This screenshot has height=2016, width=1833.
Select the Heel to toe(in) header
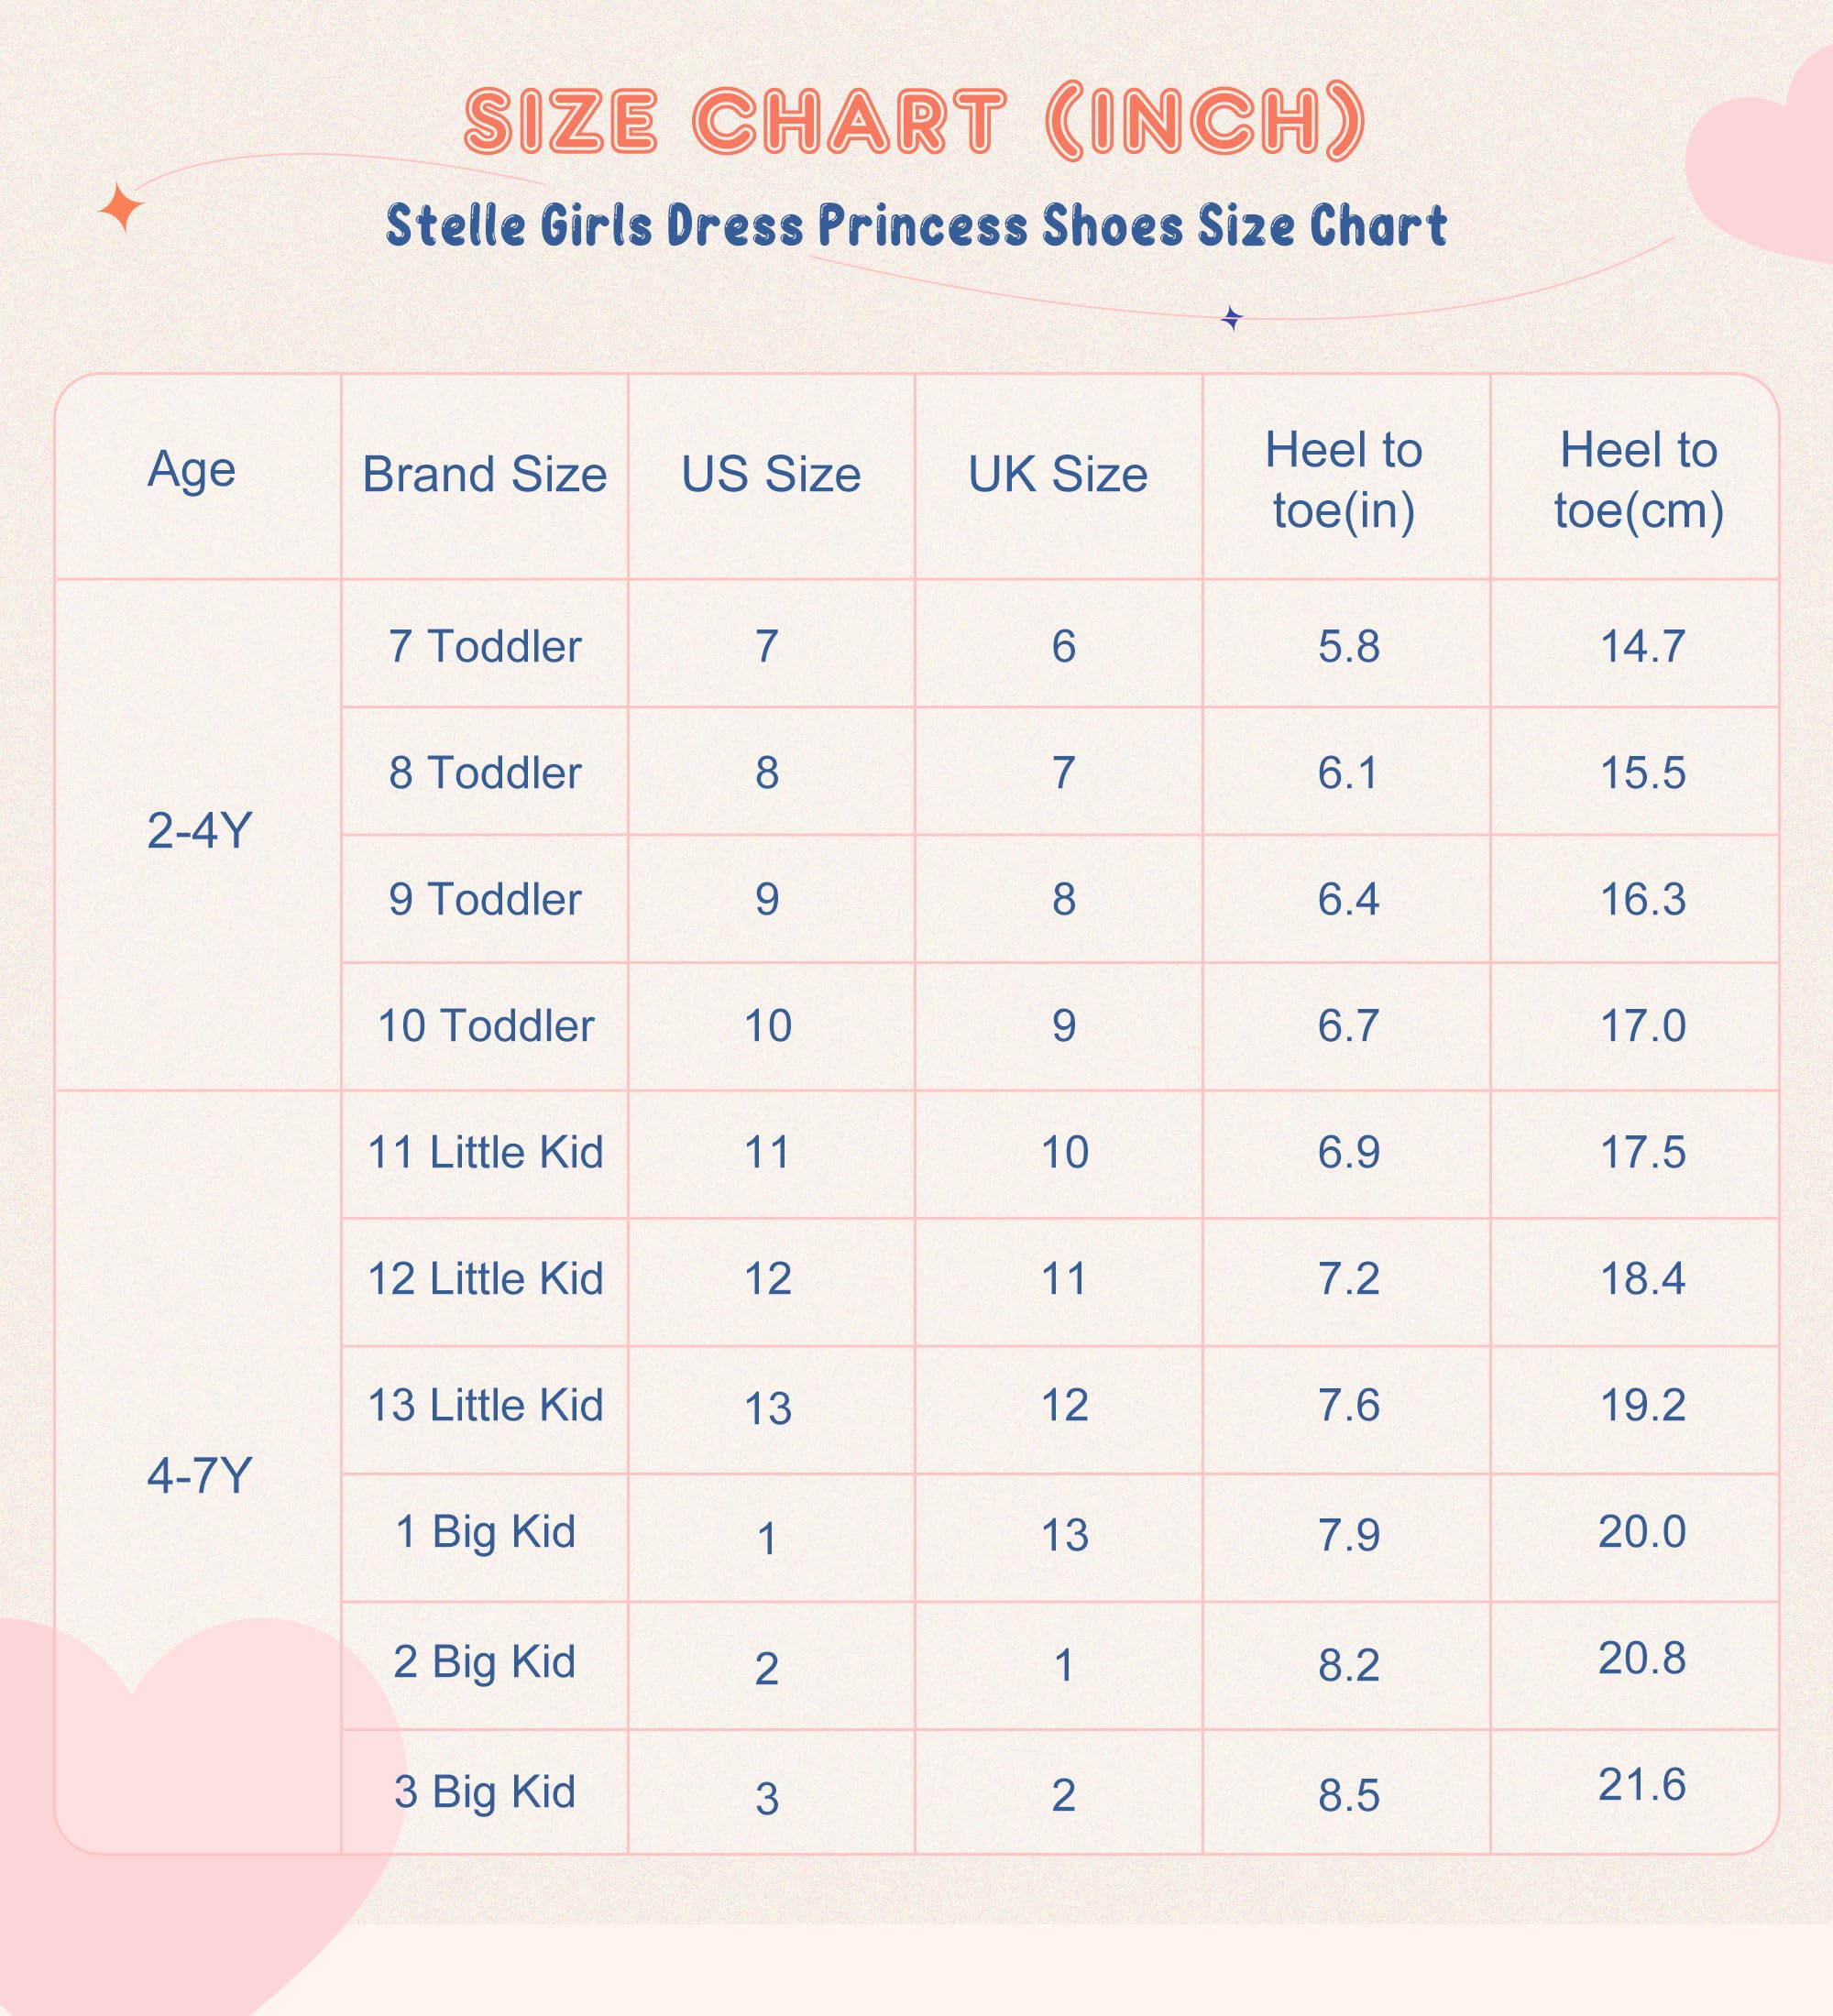click(1344, 480)
